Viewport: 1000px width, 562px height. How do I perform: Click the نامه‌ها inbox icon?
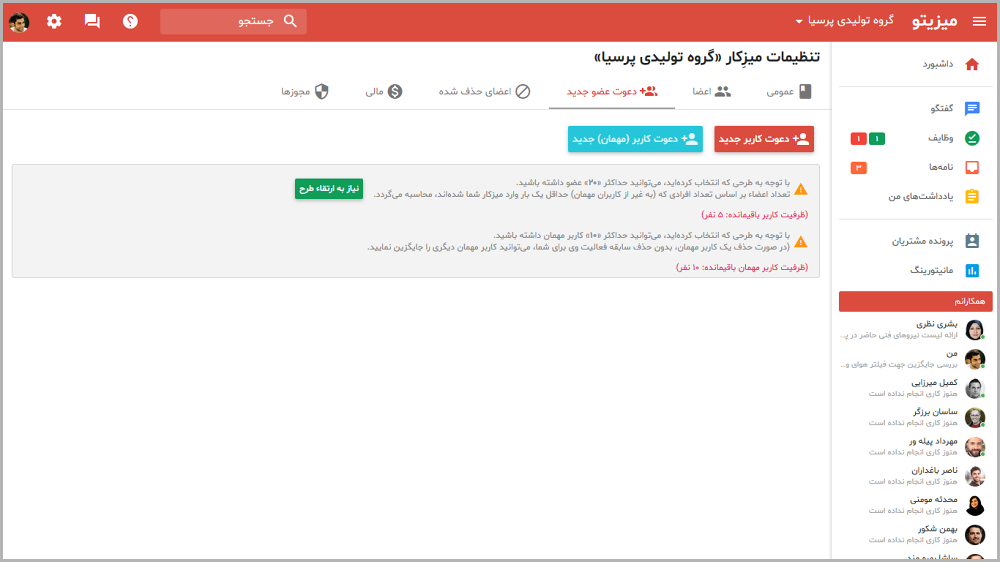[x=972, y=167]
